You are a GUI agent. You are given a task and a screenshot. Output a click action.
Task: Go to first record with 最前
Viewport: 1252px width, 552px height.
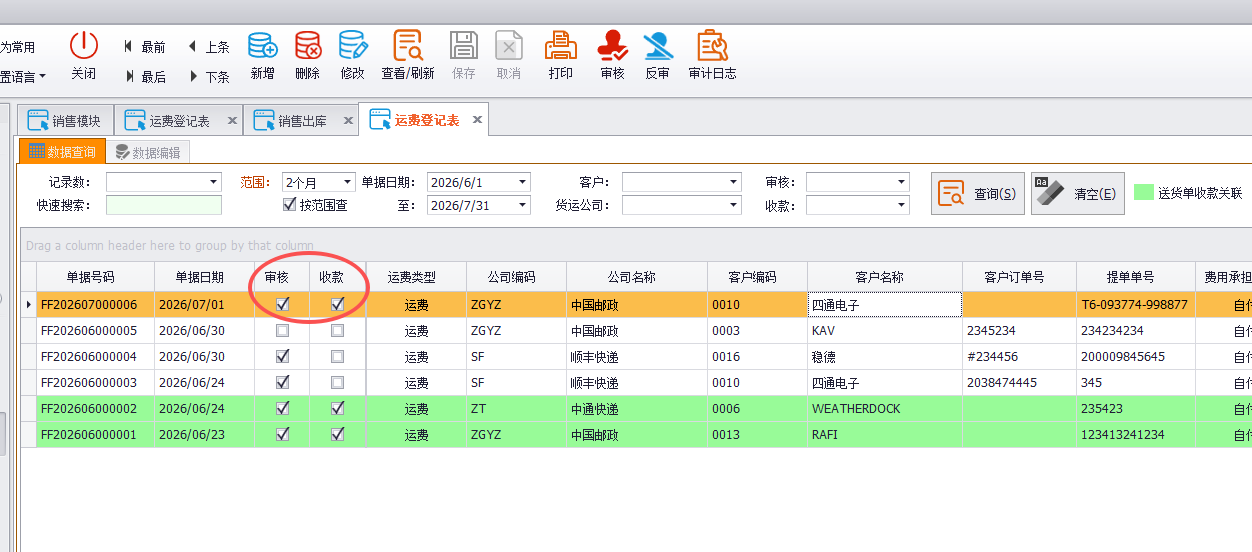(145, 47)
